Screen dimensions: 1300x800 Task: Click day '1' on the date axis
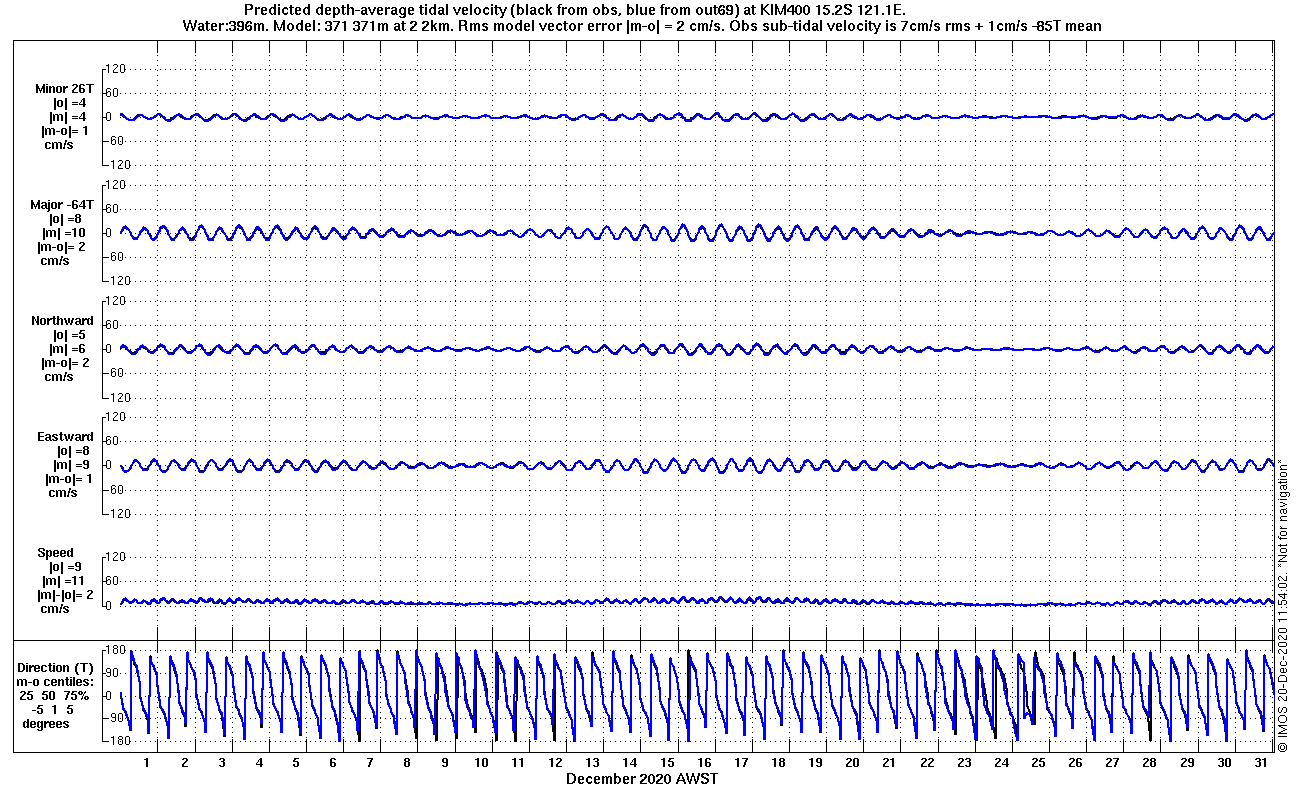[x=147, y=763]
